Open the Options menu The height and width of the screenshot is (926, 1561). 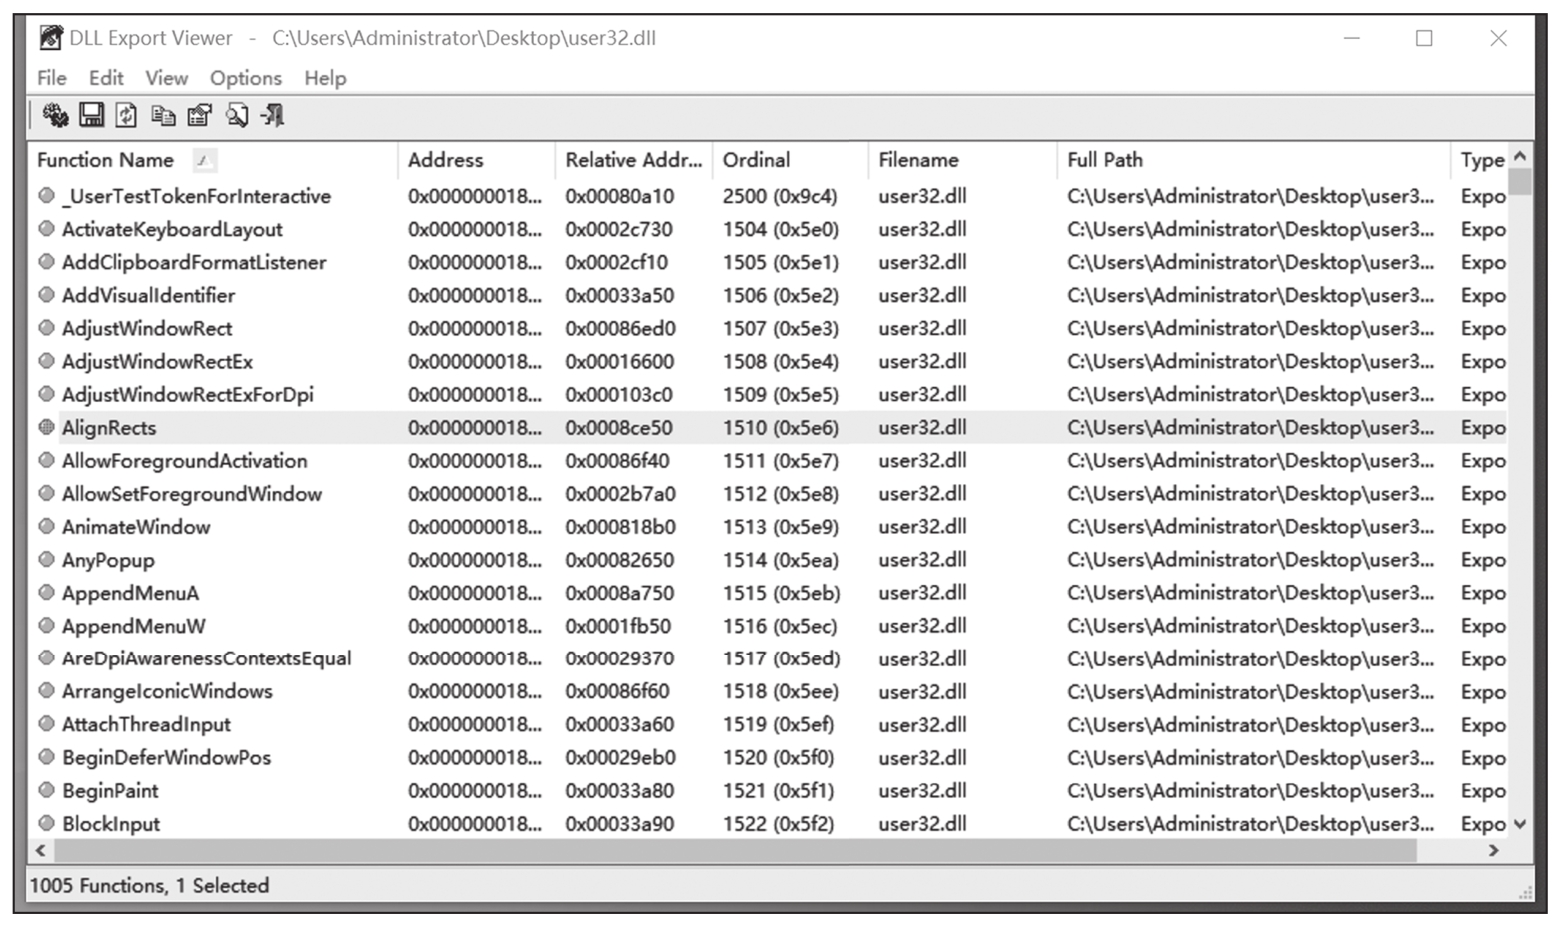pos(246,78)
